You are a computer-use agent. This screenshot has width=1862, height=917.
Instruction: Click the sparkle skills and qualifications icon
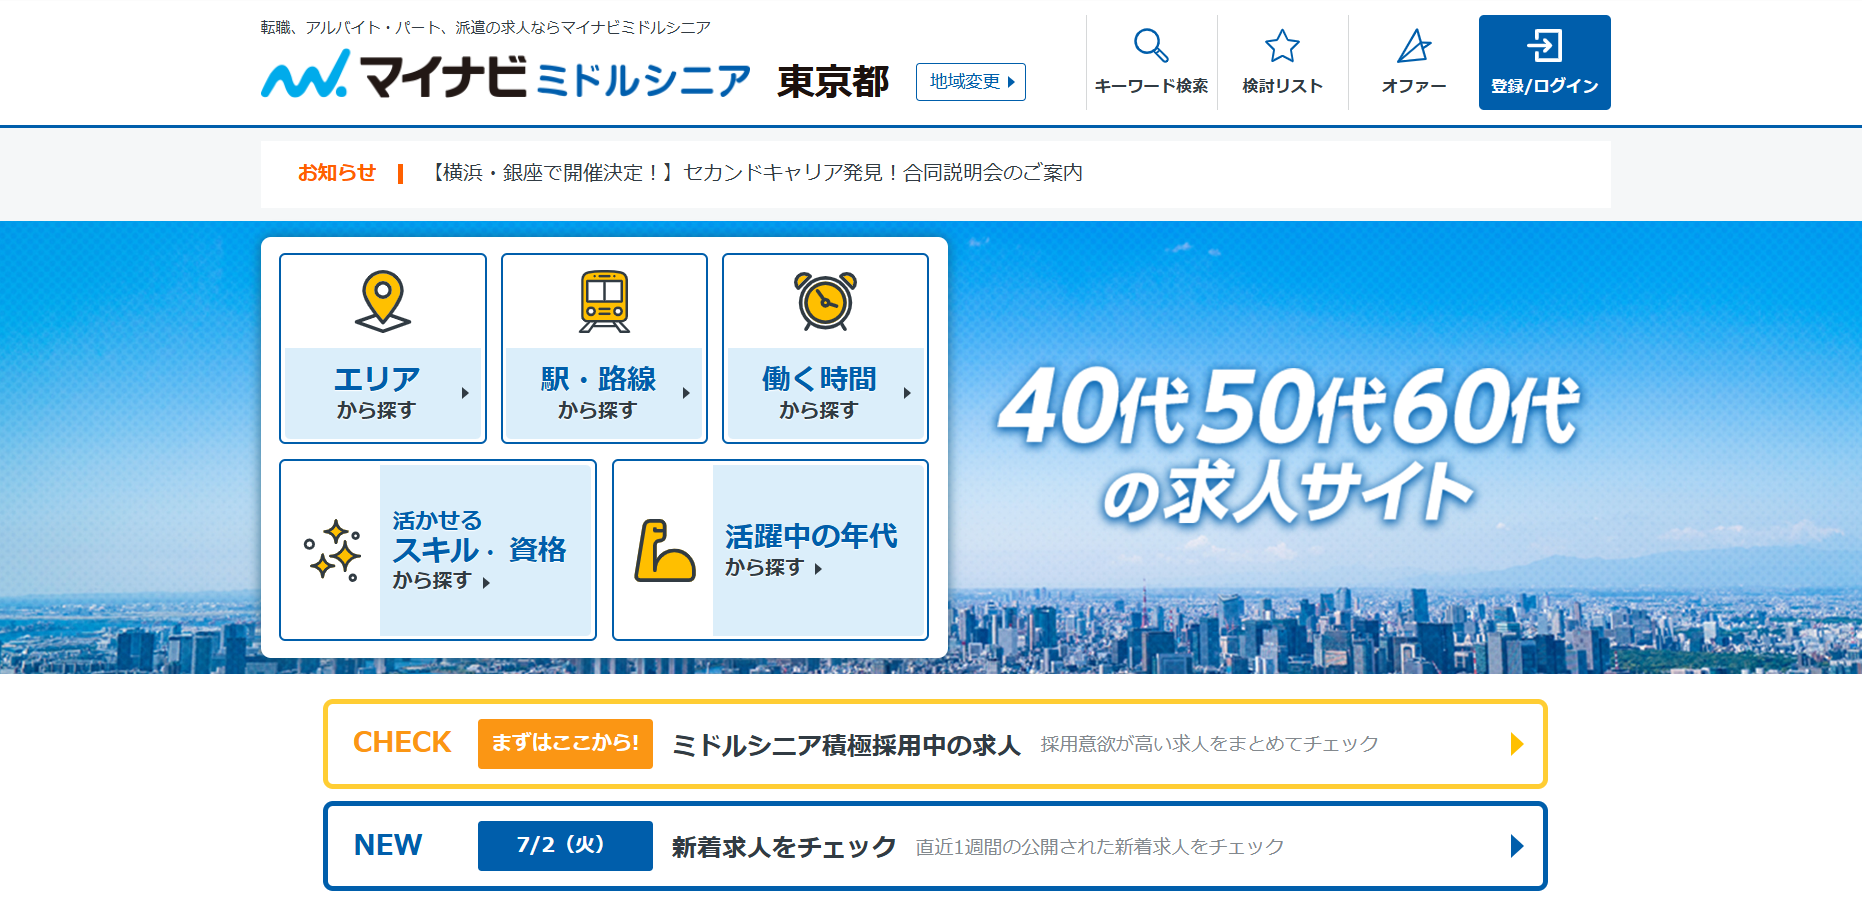pyautogui.click(x=333, y=550)
